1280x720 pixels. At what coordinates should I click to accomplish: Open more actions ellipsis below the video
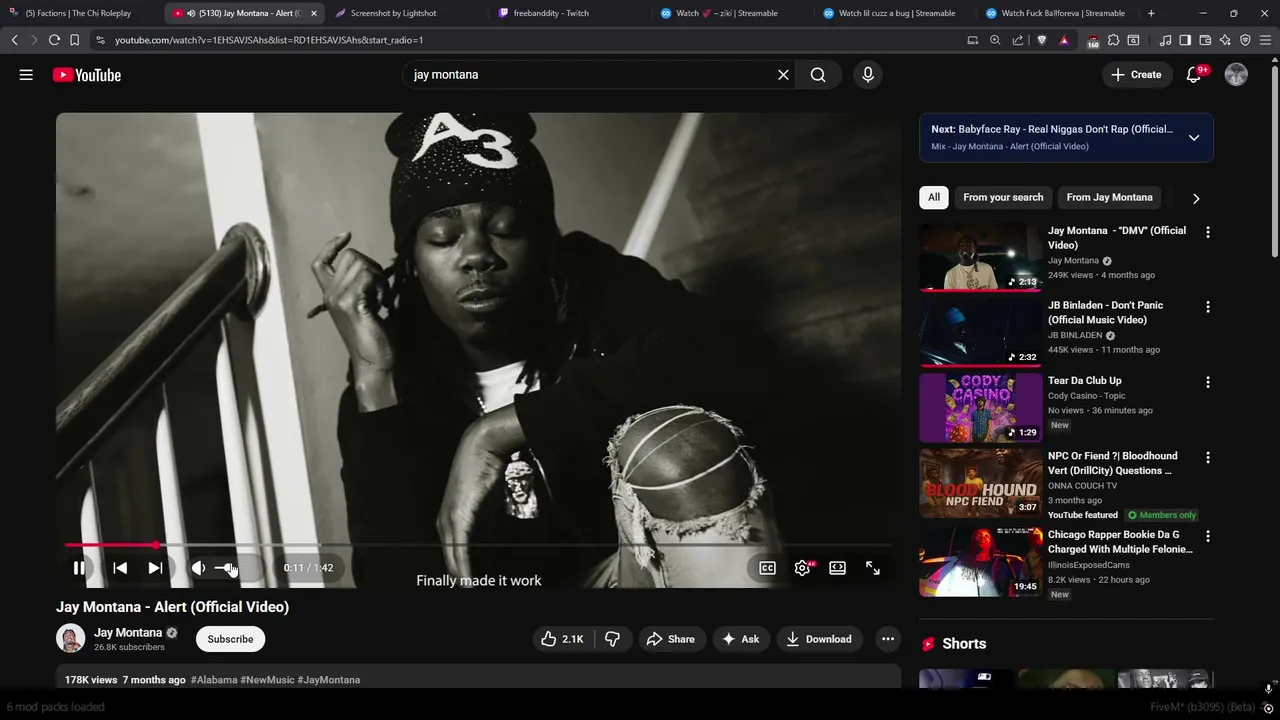coord(887,639)
